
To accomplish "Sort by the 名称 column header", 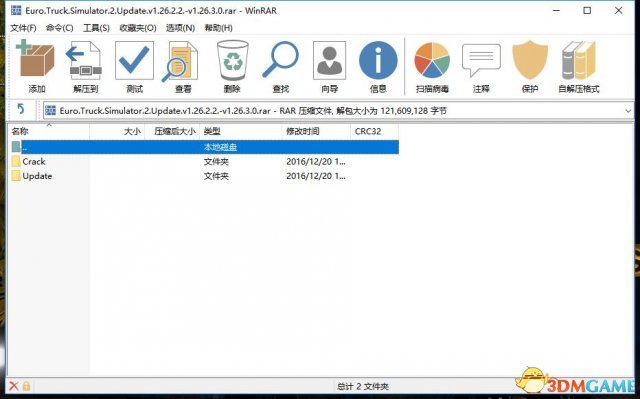I will (49, 131).
